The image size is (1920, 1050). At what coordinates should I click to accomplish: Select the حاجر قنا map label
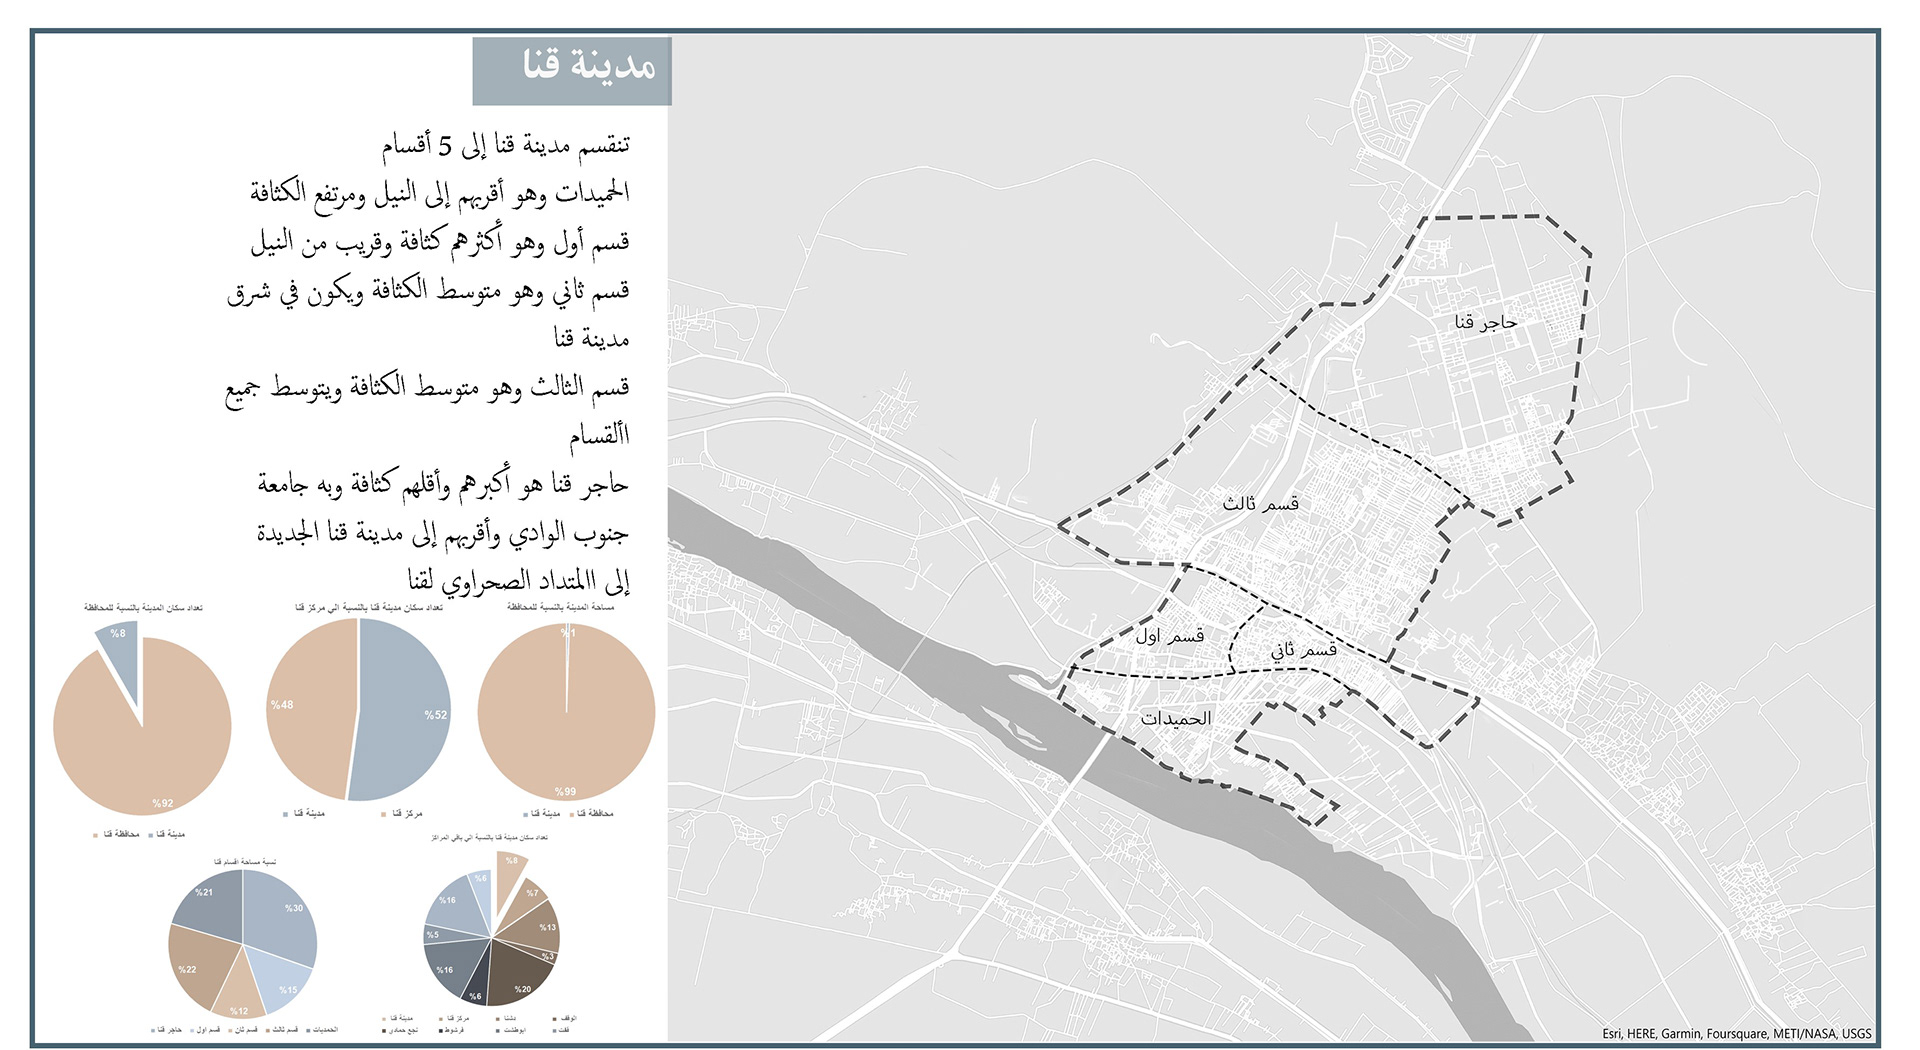(1485, 322)
